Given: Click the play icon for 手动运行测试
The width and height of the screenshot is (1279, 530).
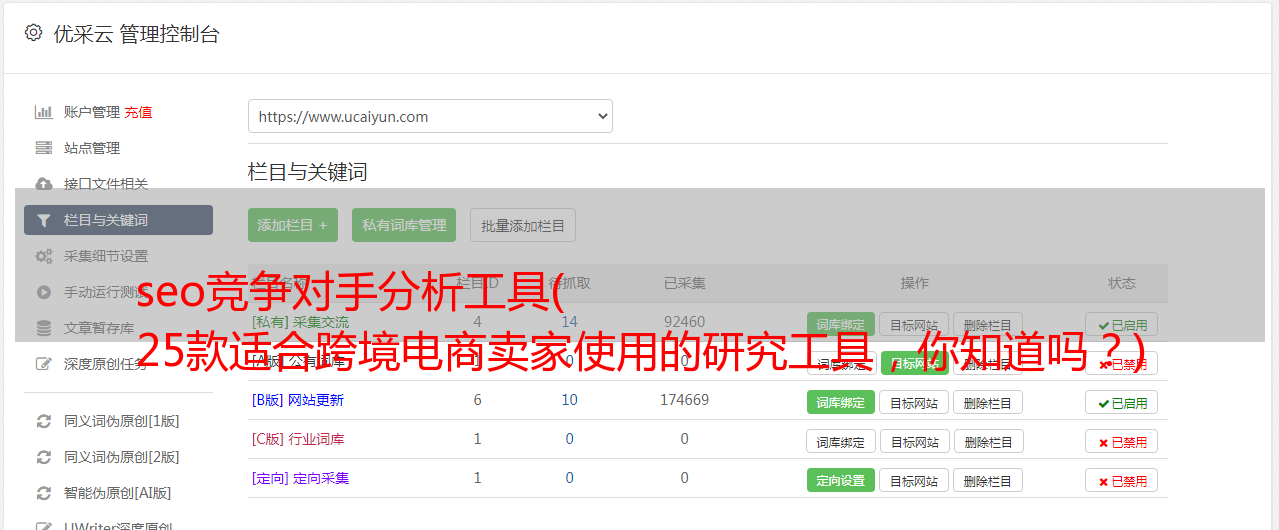Looking at the screenshot, I should click(x=43, y=292).
